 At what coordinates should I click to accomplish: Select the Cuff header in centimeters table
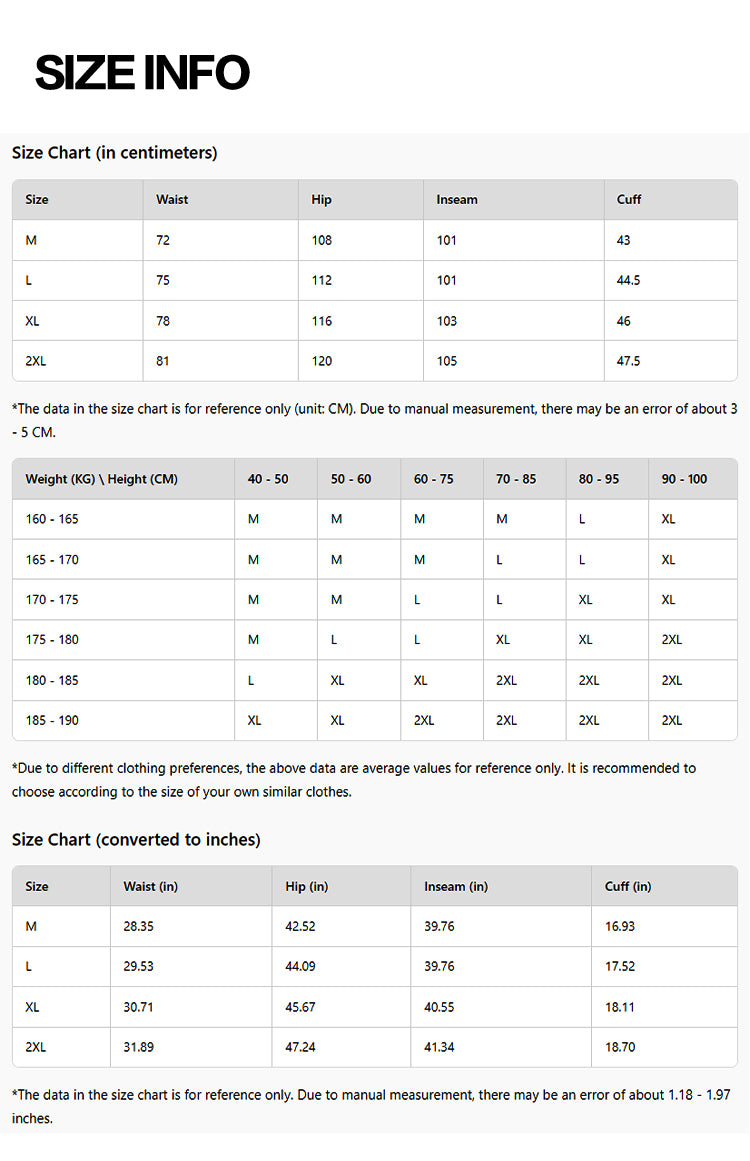tap(629, 200)
